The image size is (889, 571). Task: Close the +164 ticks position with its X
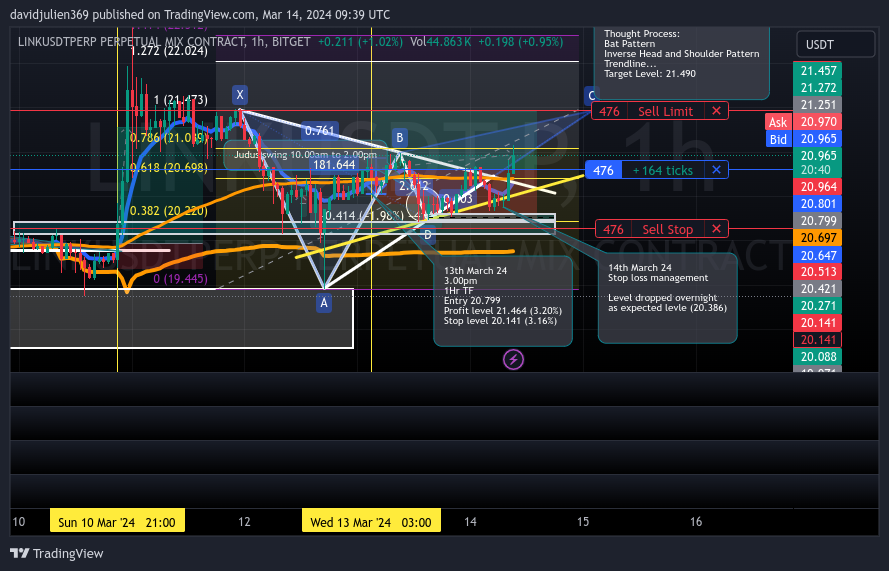pos(716,170)
